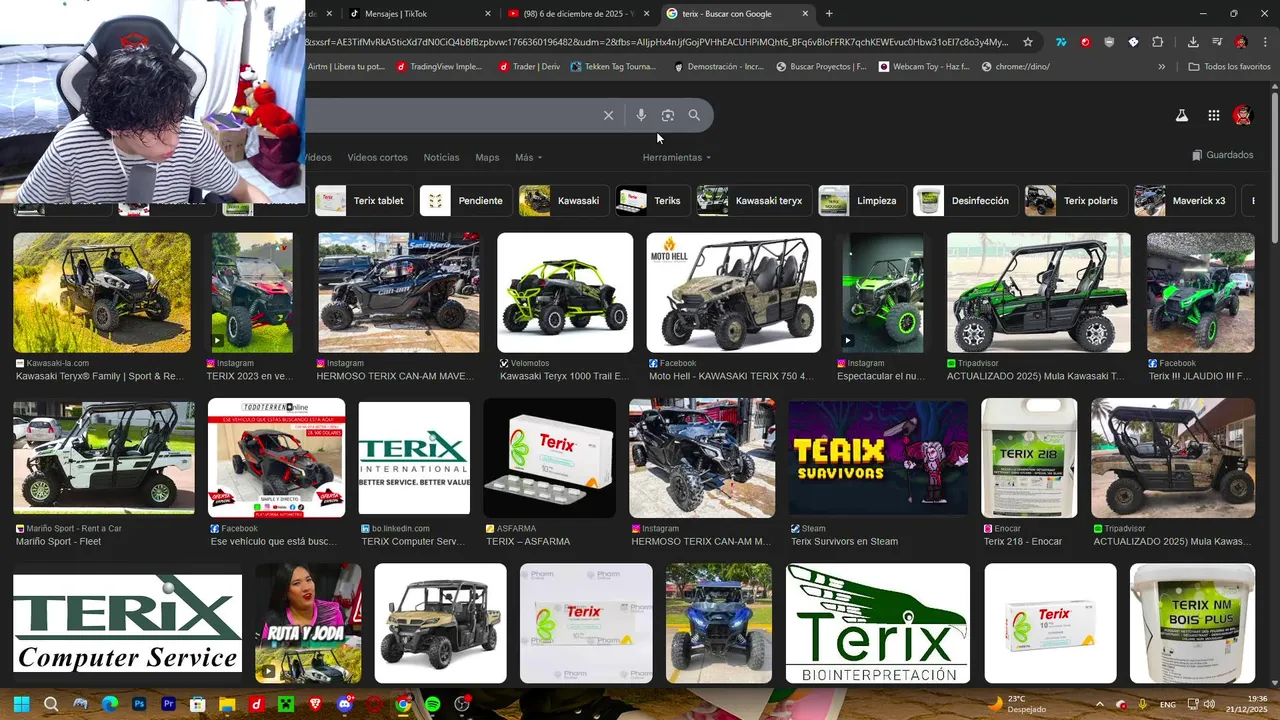Open Guardados saved items
Viewport: 1280px width, 720px height.
pos(1222,155)
